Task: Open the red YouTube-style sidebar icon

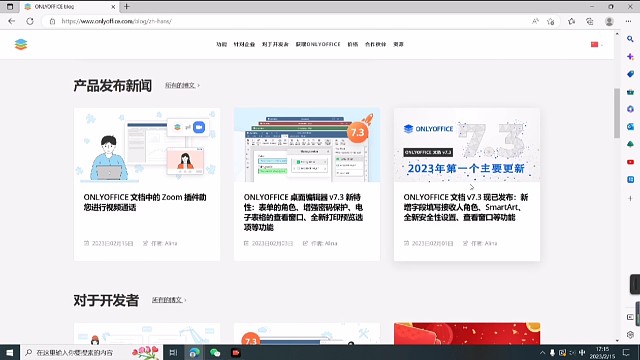Action: pyautogui.click(x=630, y=162)
